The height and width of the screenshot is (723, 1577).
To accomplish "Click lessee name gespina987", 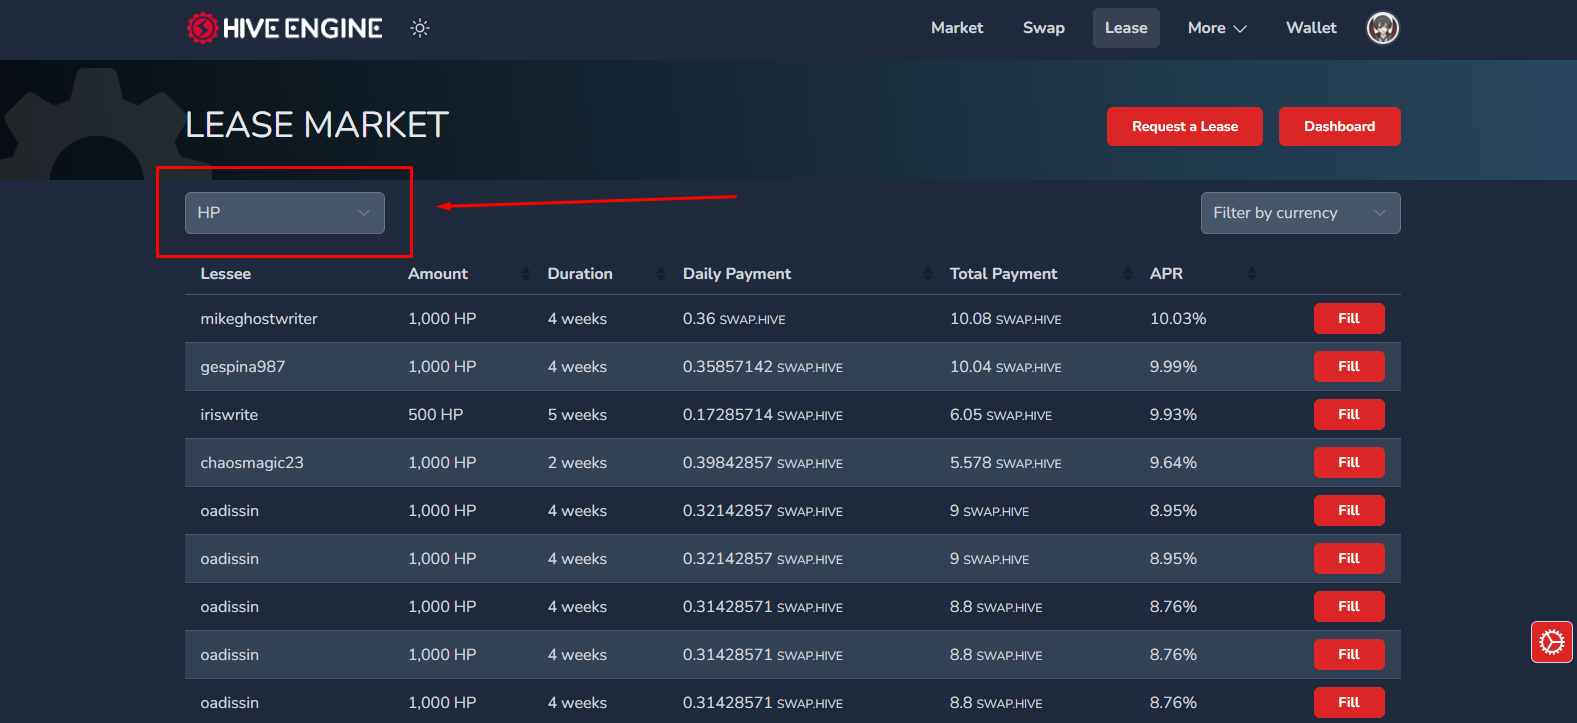I will point(243,367).
